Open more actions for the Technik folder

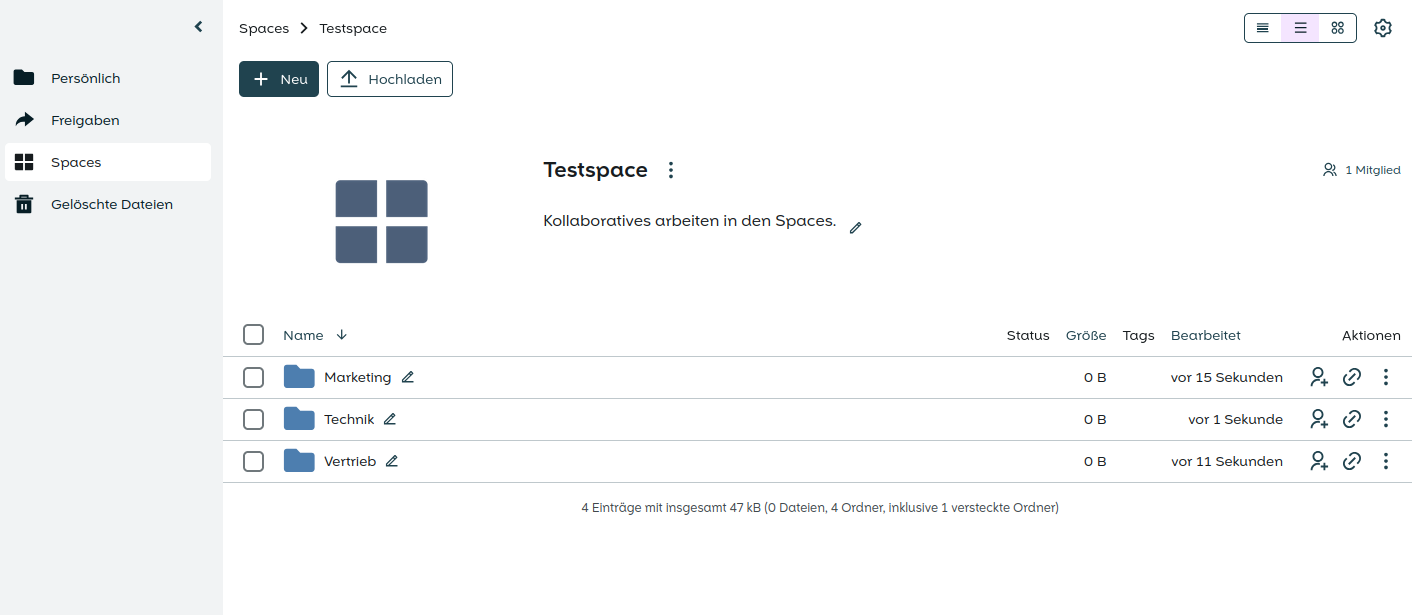click(1385, 419)
